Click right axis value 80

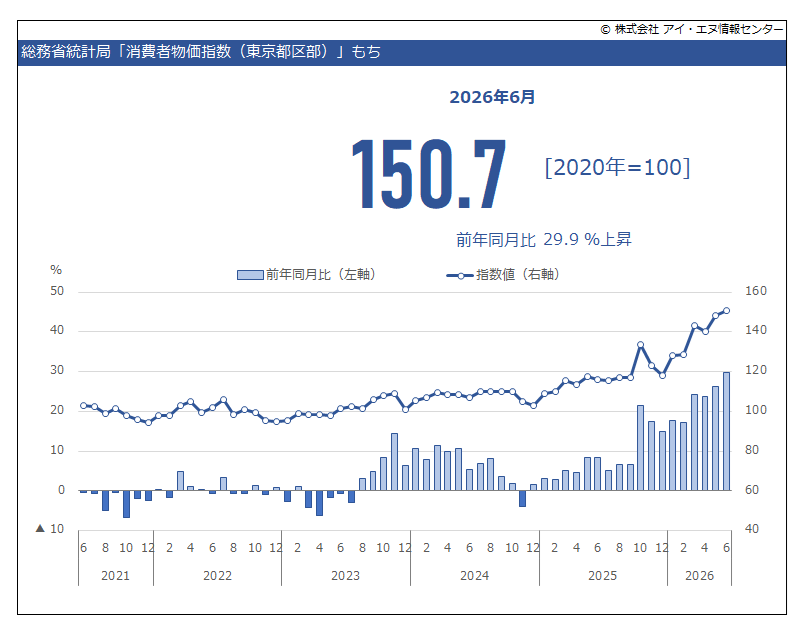click(x=752, y=450)
